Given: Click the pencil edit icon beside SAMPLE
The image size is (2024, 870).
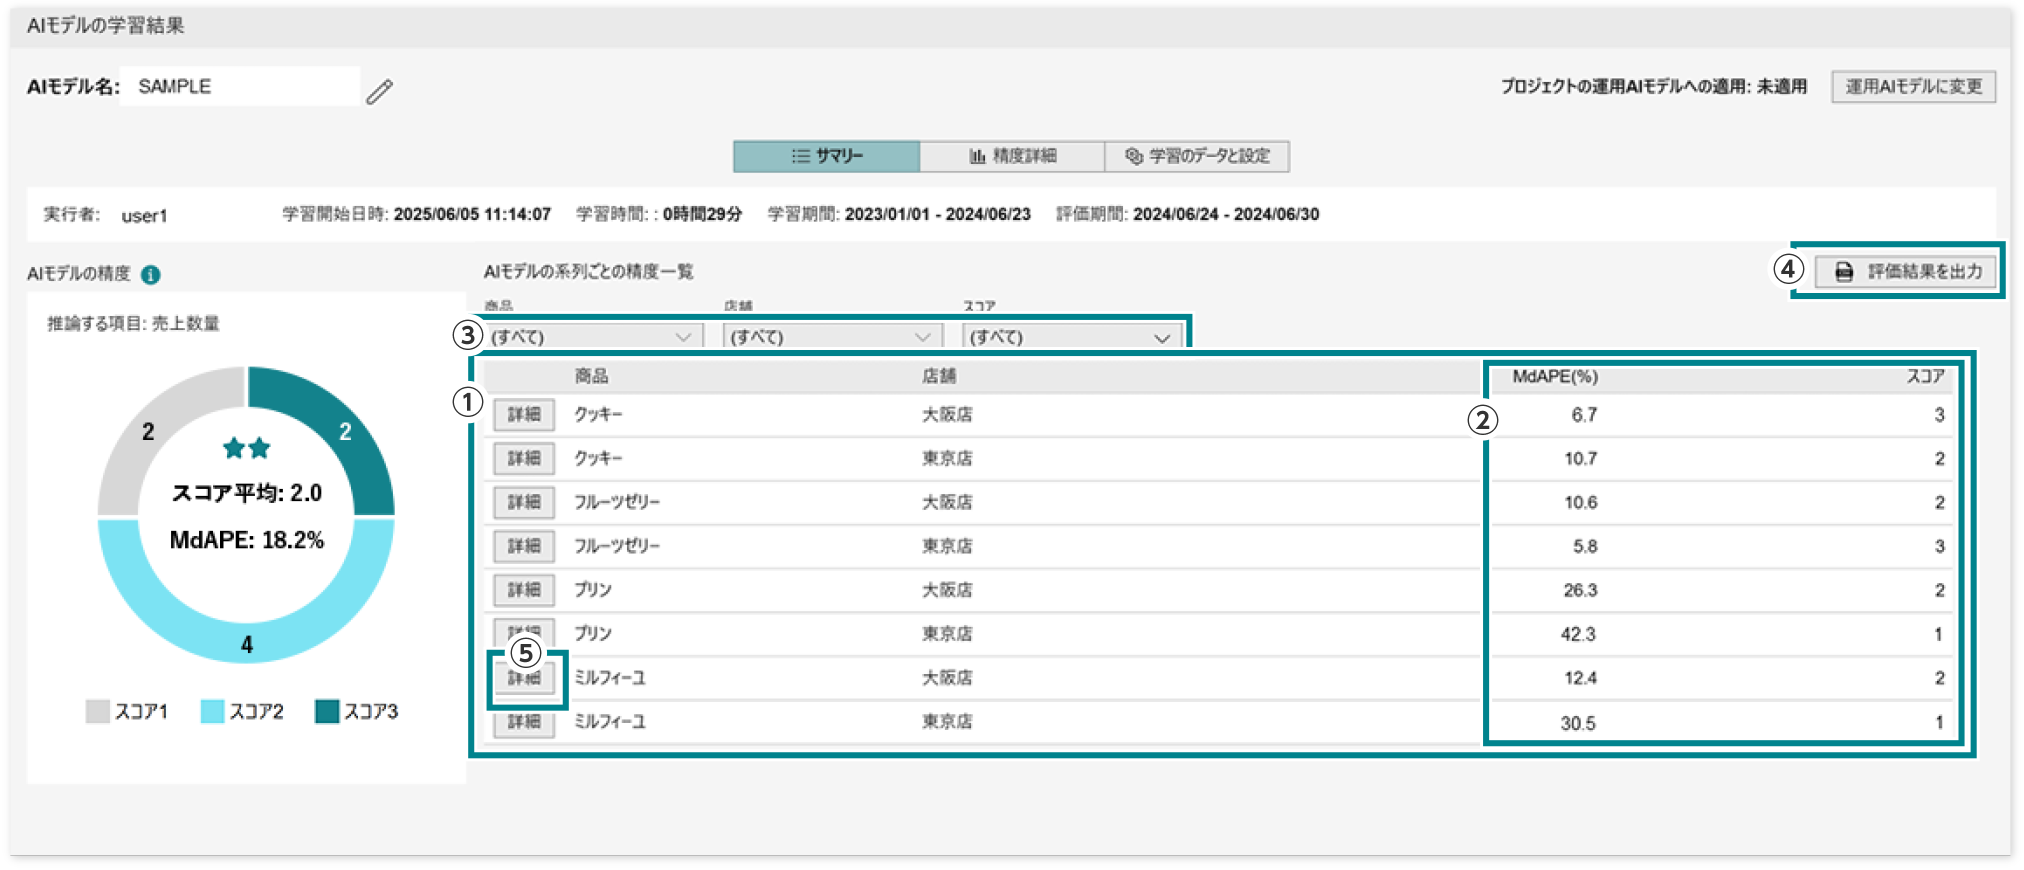Looking at the screenshot, I should pyautogui.click(x=379, y=92).
